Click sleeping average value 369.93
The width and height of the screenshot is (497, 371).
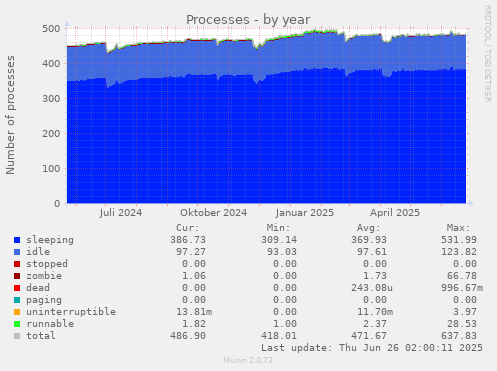coord(369,240)
